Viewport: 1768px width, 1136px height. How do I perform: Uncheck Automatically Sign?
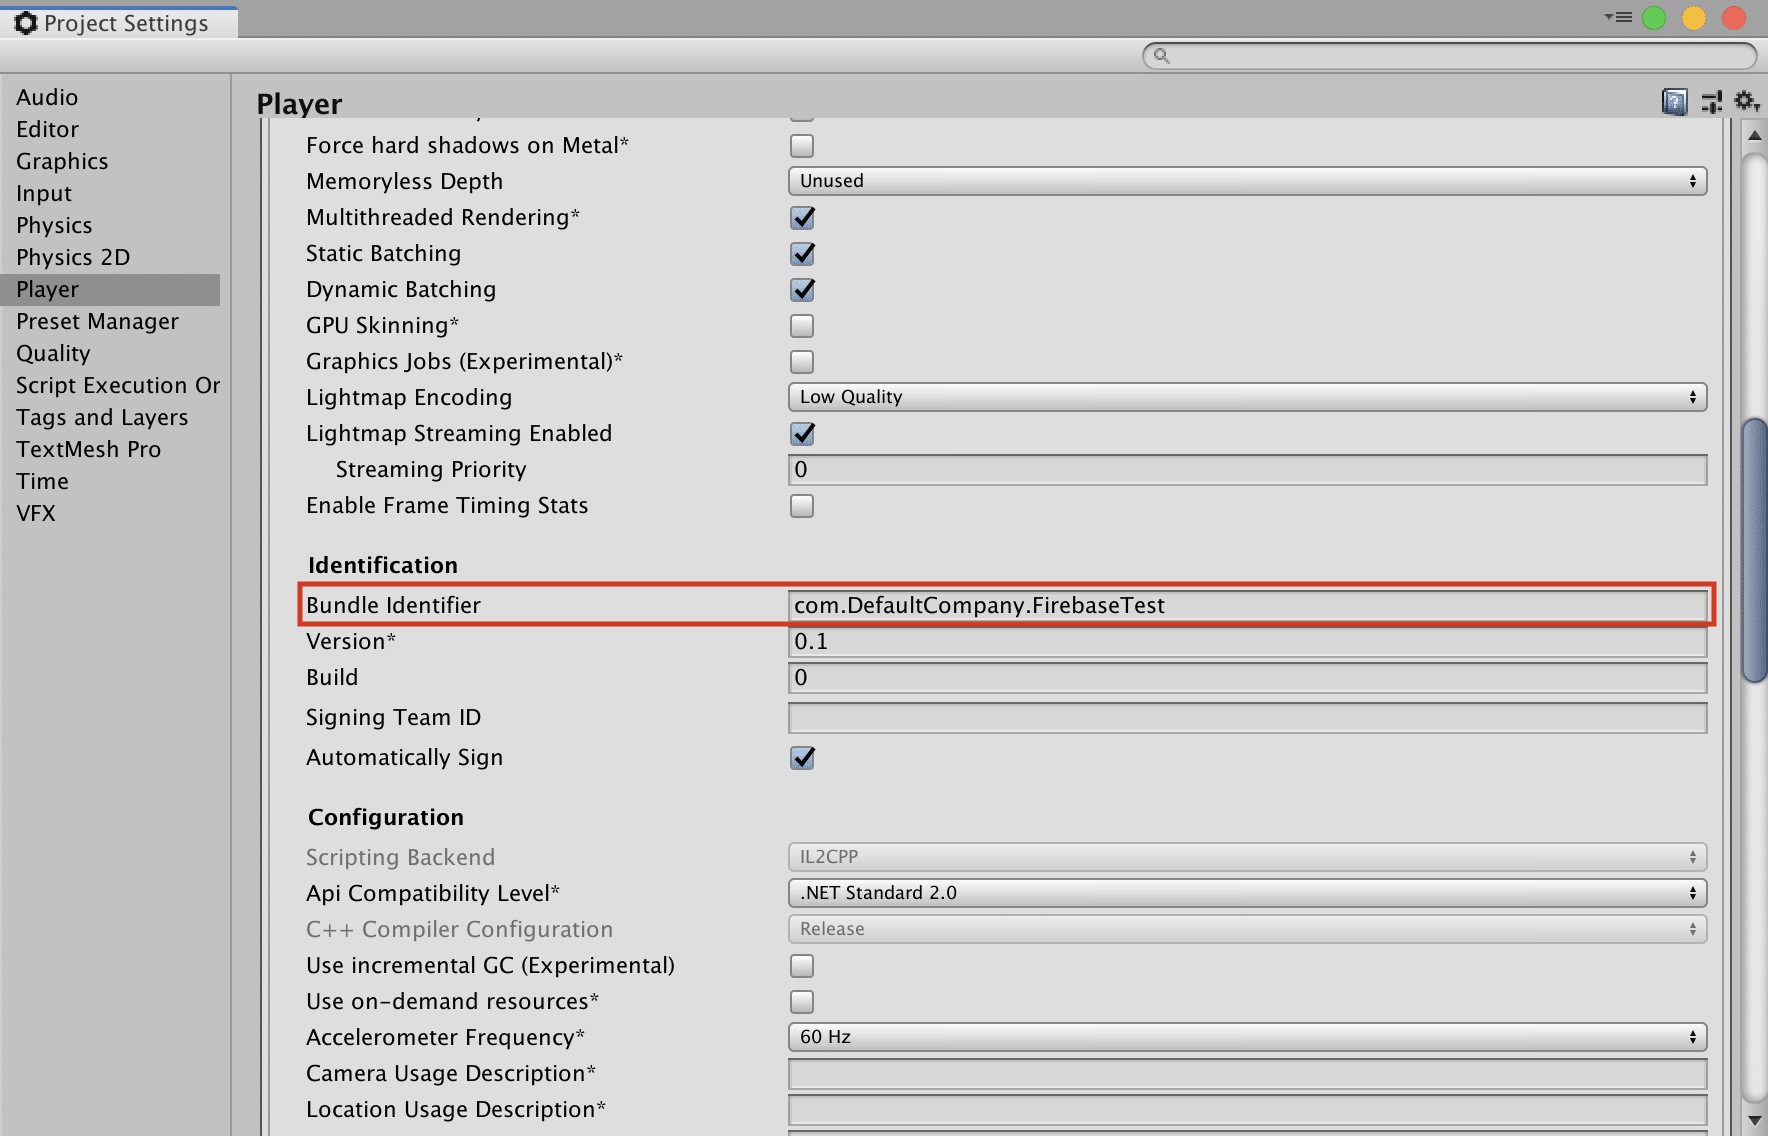point(802,757)
